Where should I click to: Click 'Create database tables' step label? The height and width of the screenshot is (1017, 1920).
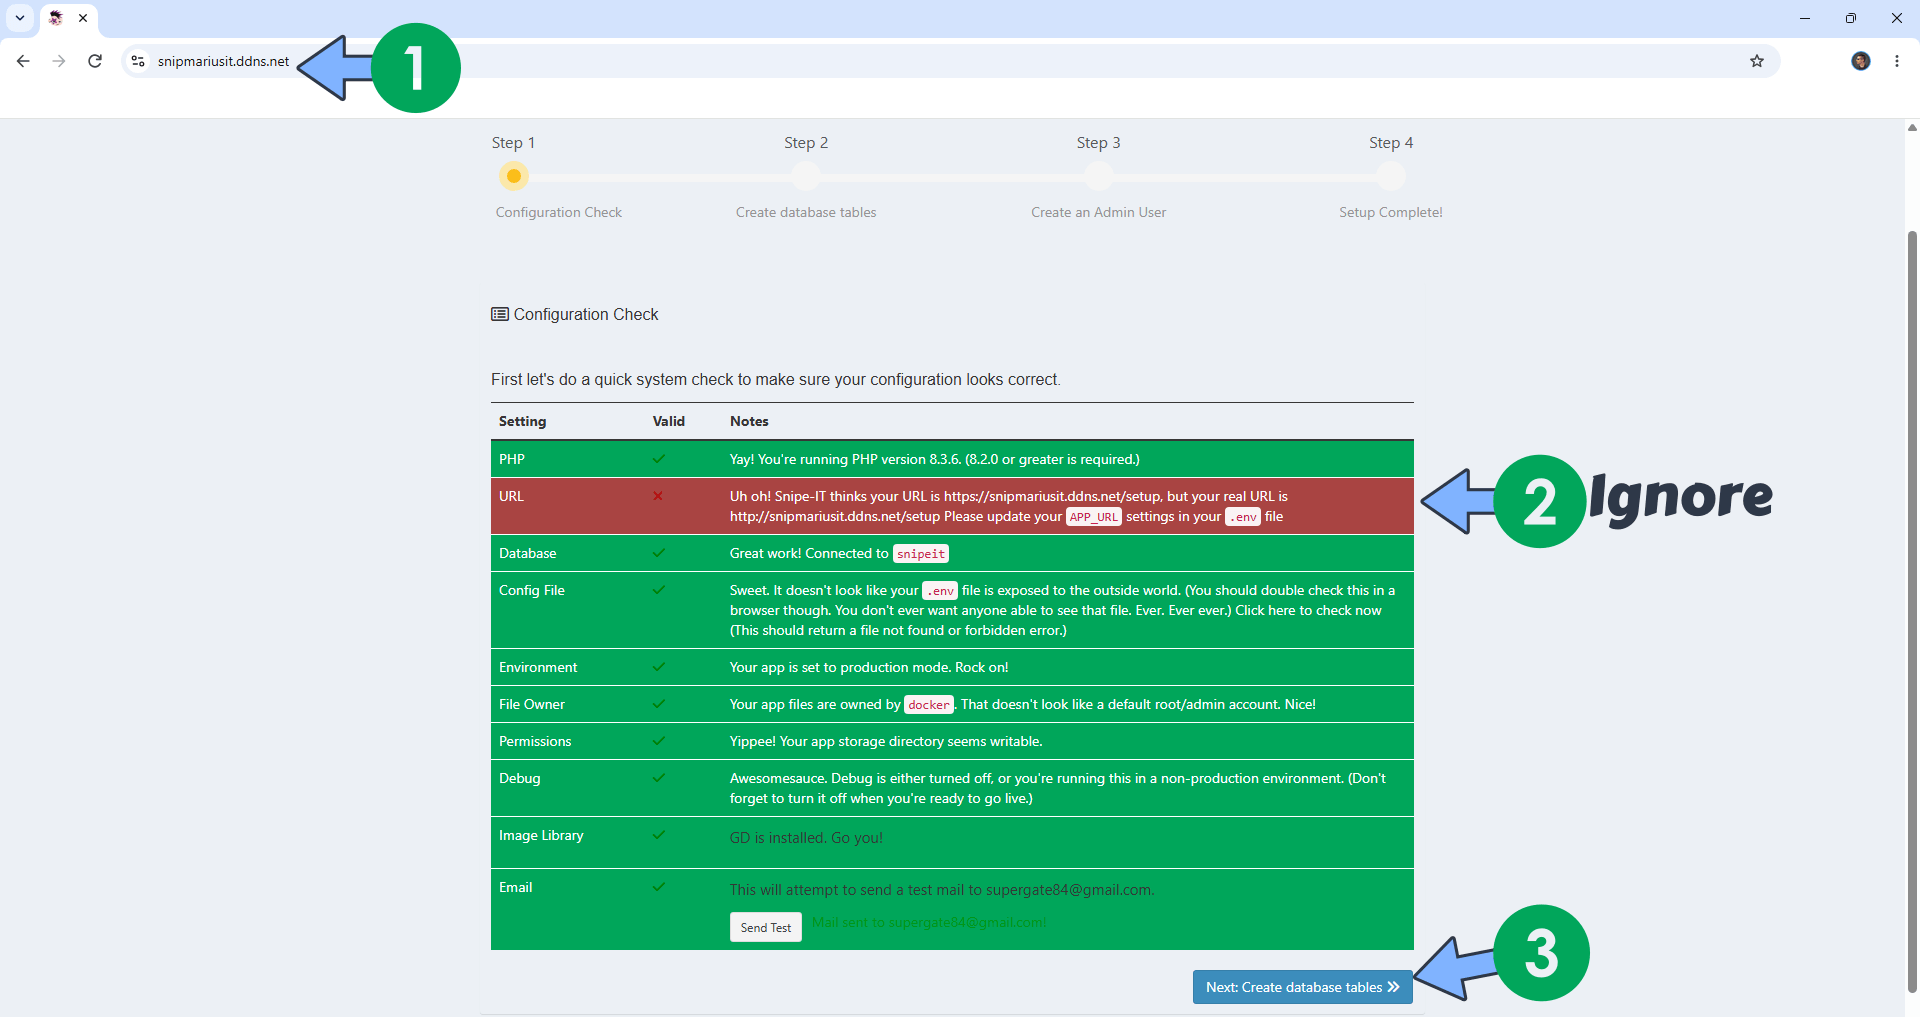tap(806, 212)
